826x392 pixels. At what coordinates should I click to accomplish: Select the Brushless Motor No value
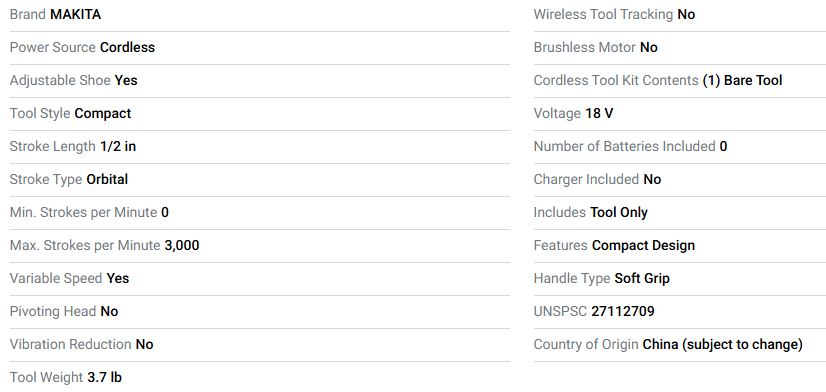pyautogui.click(x=648, y=47)
